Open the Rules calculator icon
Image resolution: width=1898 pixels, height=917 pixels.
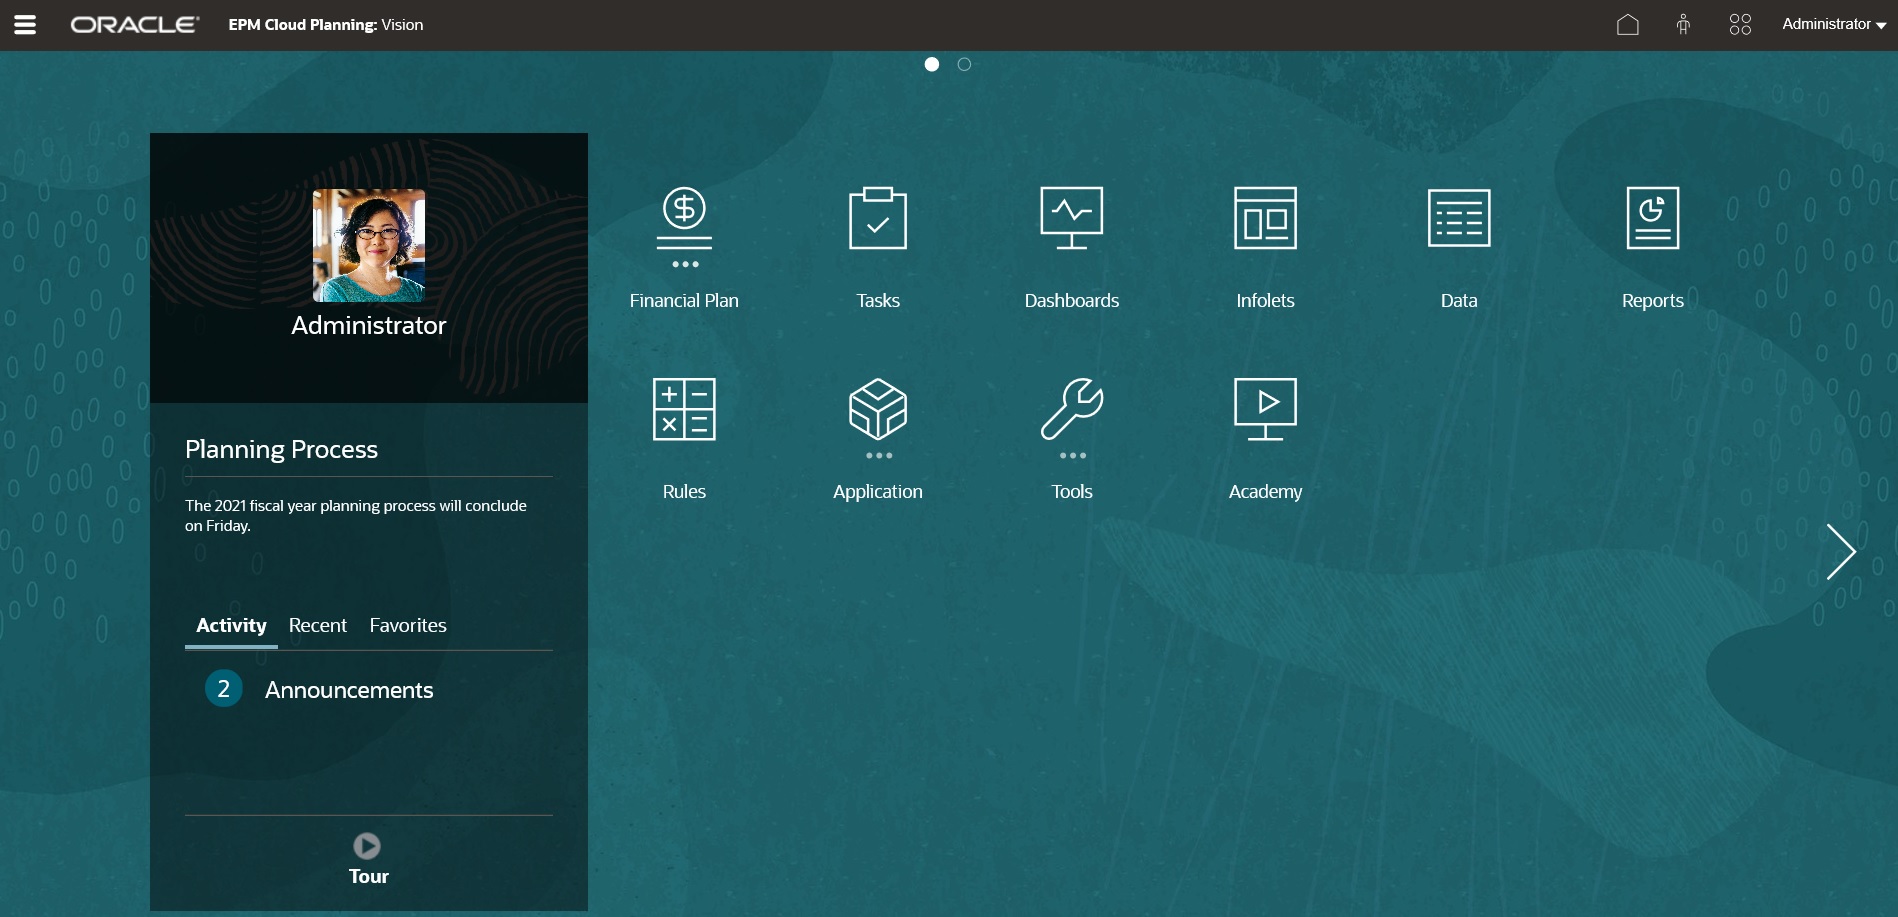pos(683,409)
